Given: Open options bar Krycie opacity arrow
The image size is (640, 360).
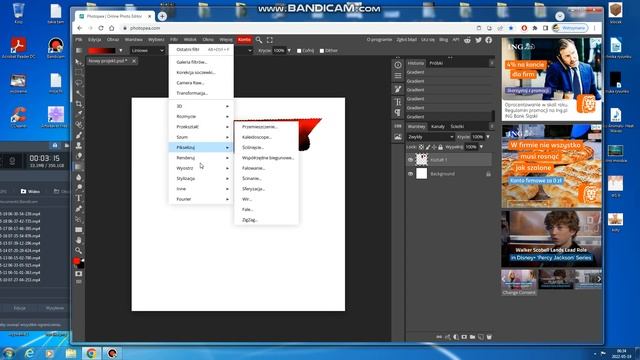Looking at the screenshot, I should coord(289,51).
